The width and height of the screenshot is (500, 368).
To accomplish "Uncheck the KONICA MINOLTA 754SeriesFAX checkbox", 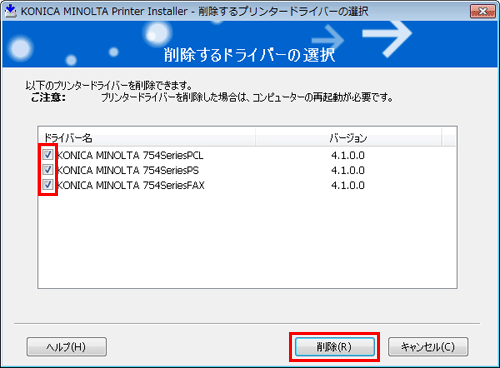I will coord(48,185).
